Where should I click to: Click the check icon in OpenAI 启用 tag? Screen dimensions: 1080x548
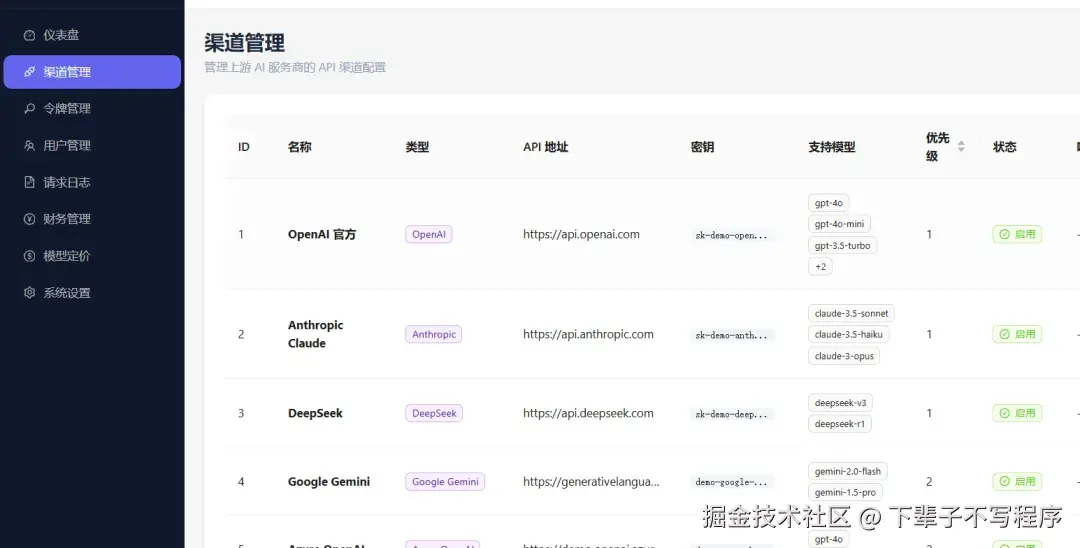pos(1004,234)
